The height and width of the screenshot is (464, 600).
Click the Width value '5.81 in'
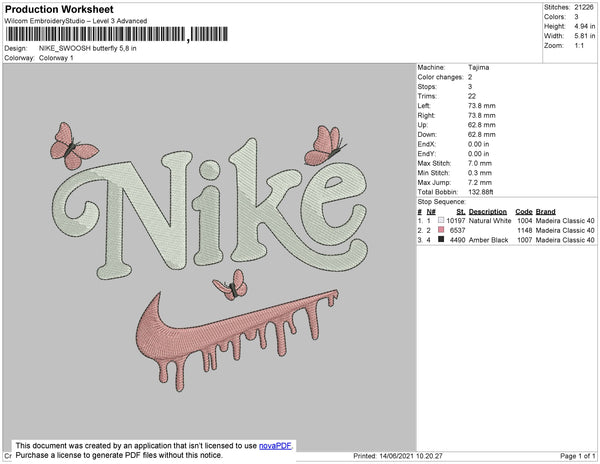(584, 36)
